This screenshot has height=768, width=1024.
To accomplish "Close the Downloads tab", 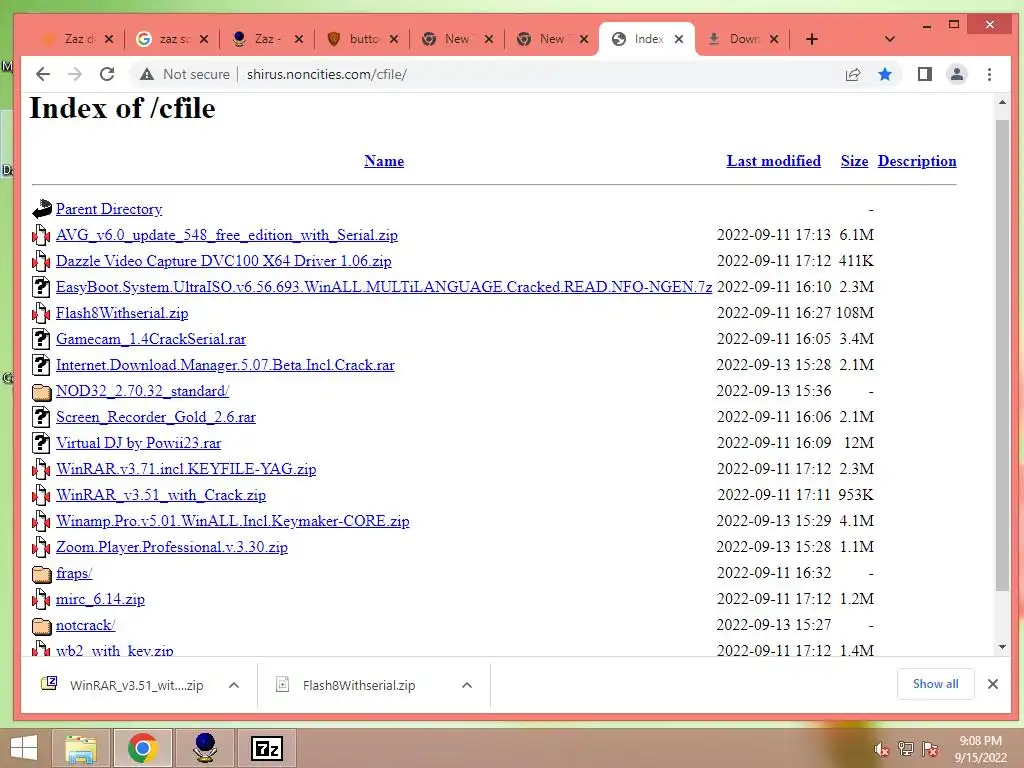I will (x=774, y=39).
